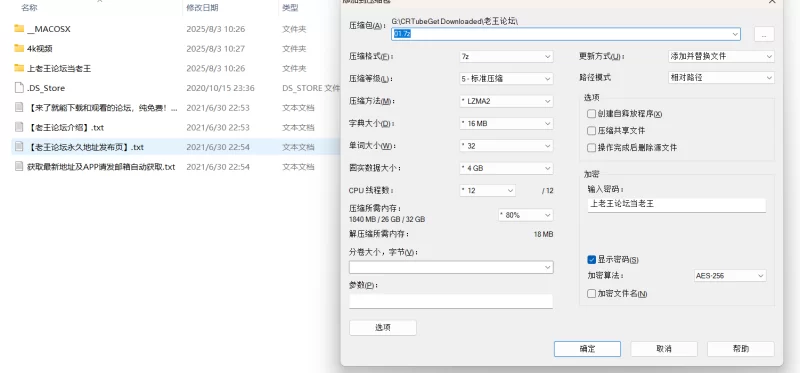Select the 4k视频 folder name
800x373 pixels.
pyautogui.click(x=40, y=48)
